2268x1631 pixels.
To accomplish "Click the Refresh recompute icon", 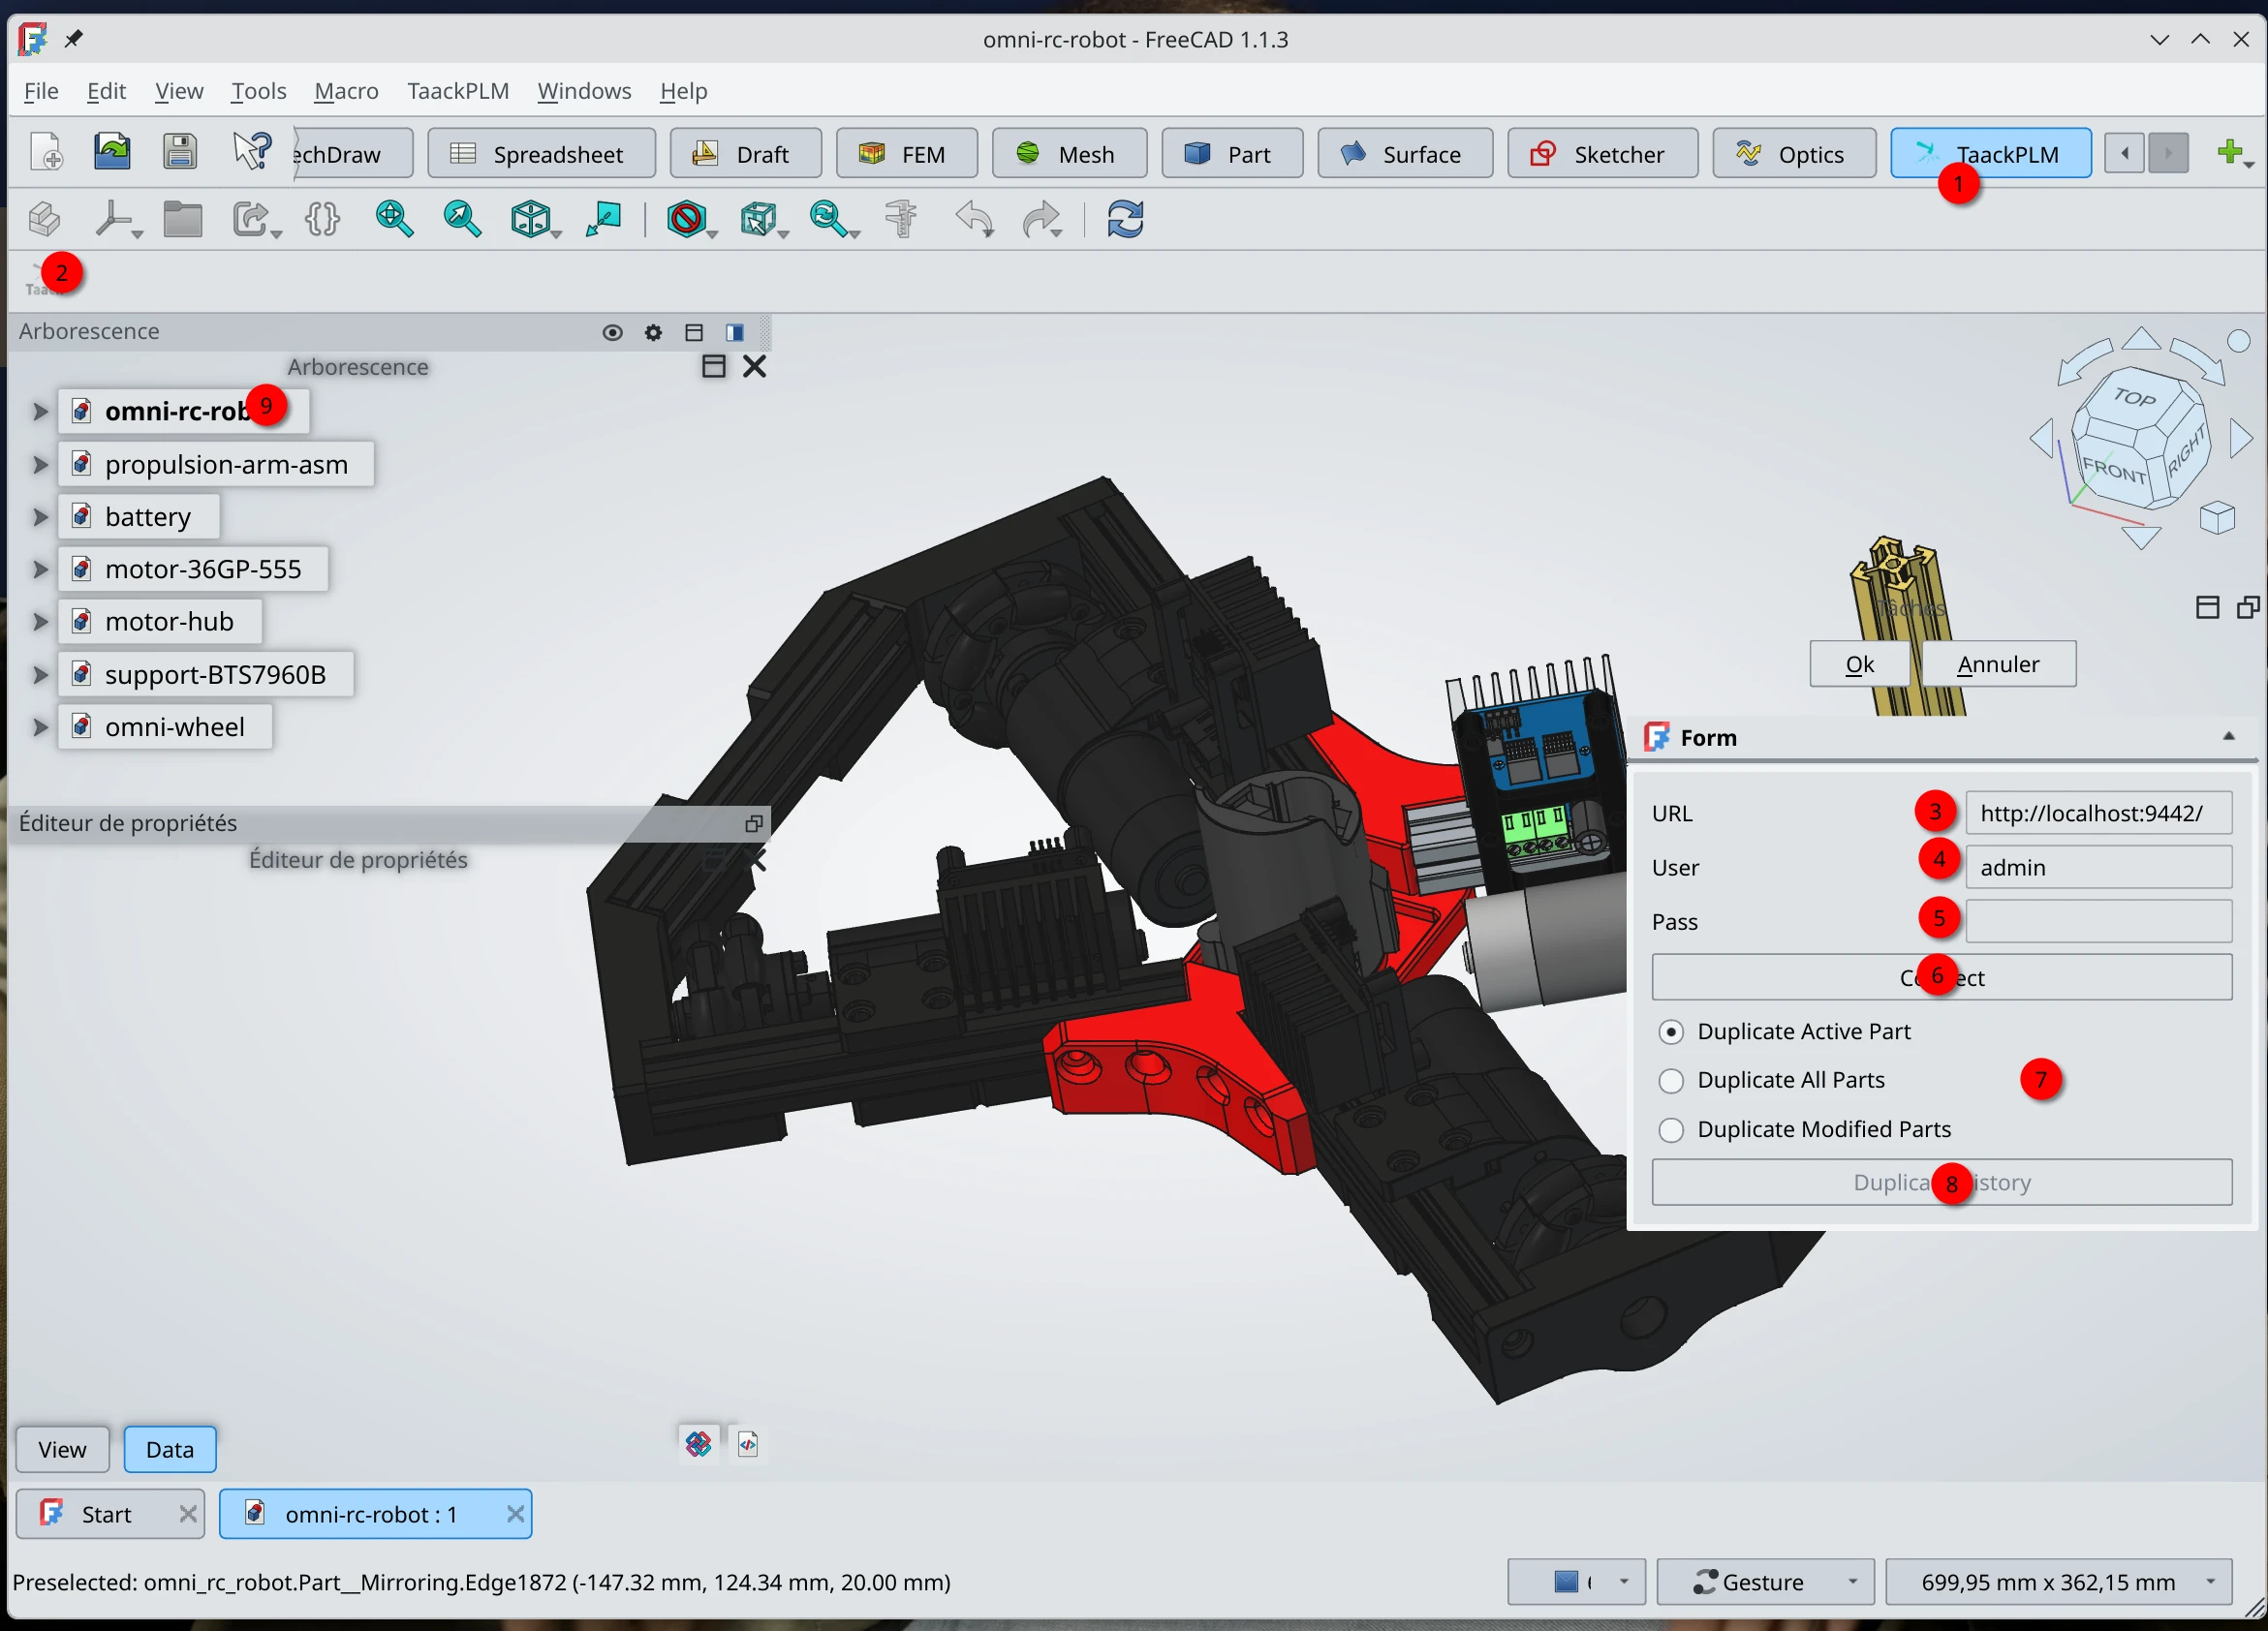I will click(1125, 219).
